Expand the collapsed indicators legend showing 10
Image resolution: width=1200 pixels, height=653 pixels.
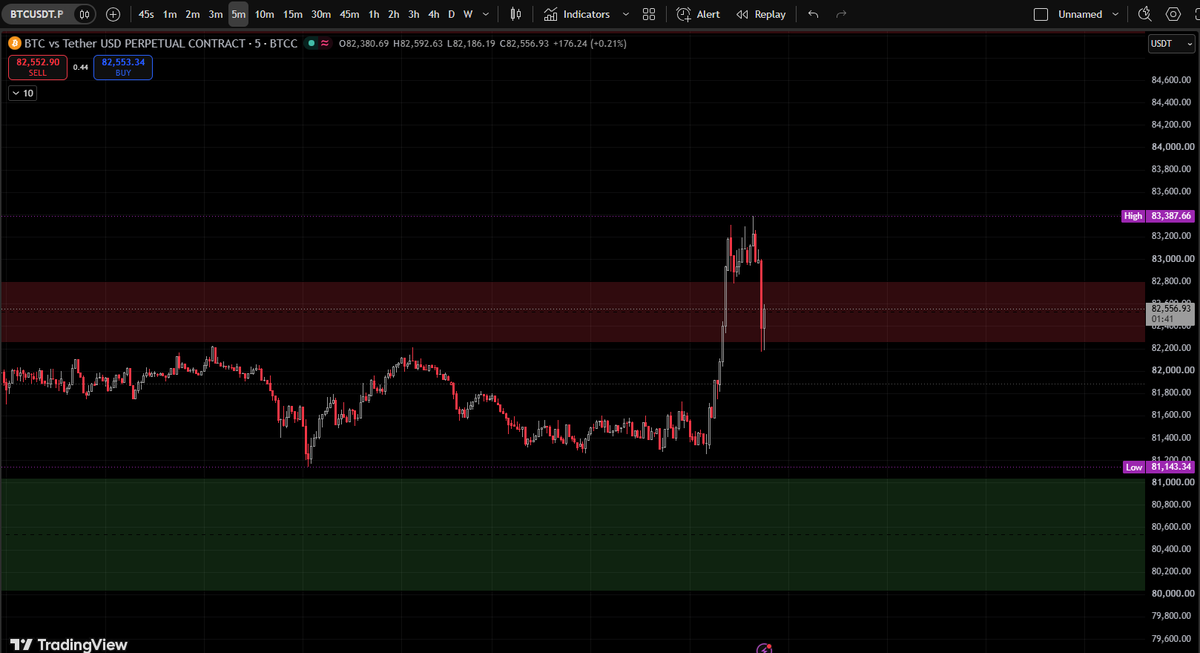click(x=22, y=93)
